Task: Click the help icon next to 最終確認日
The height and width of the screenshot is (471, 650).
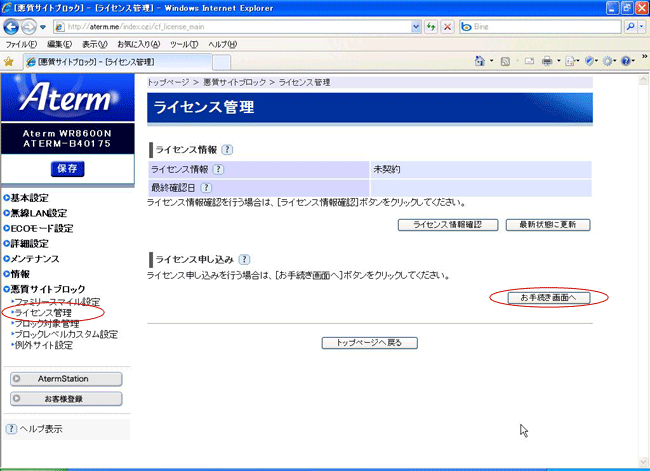Action: pos(207,186)
